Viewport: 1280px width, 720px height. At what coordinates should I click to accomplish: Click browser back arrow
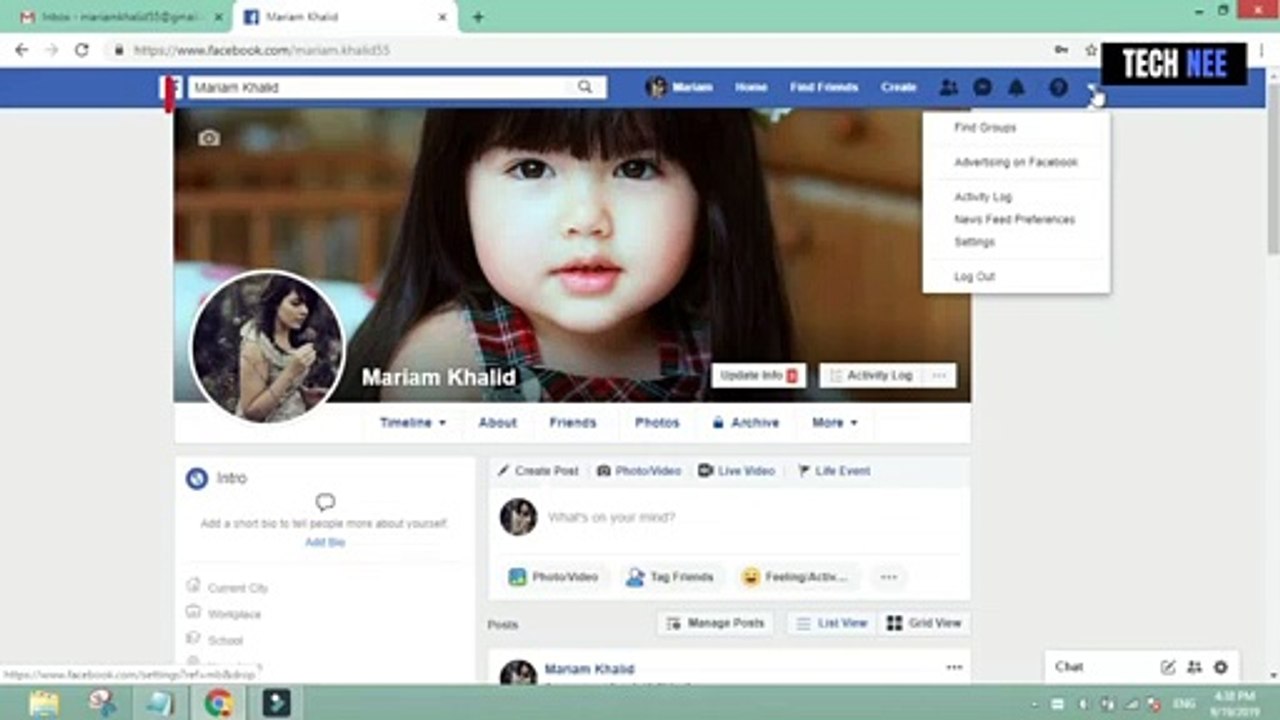coord(21,49)
